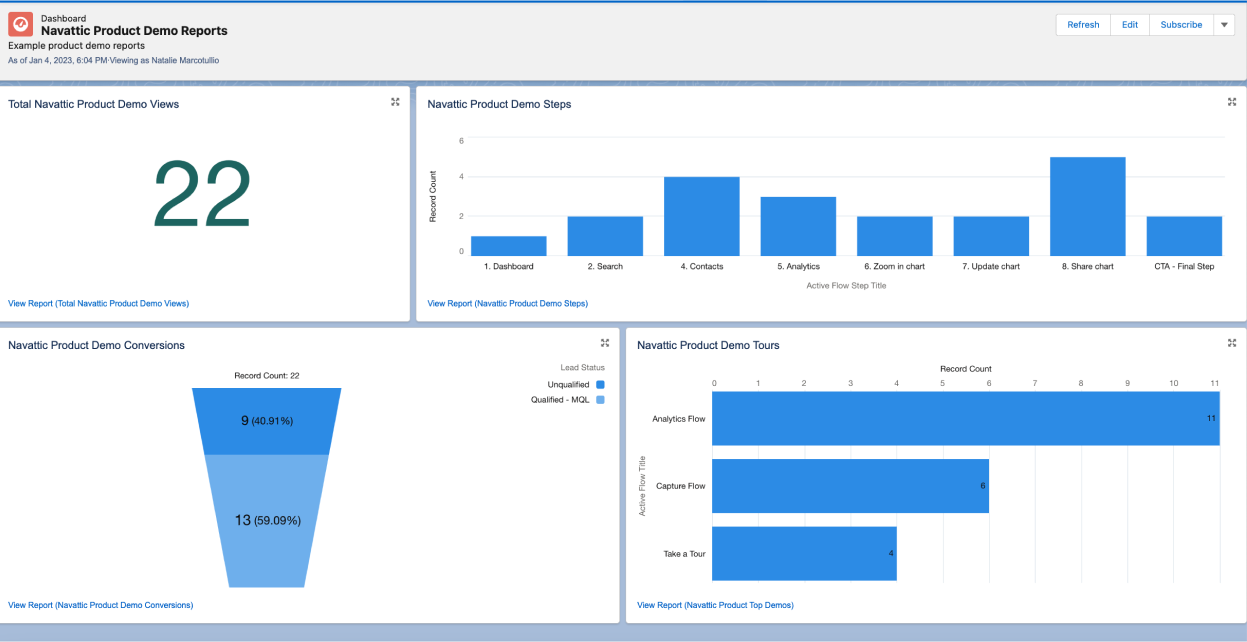Click the Qualified - MQL legend color swatch
Screen dimensions: 1247x642
[600, 400]
